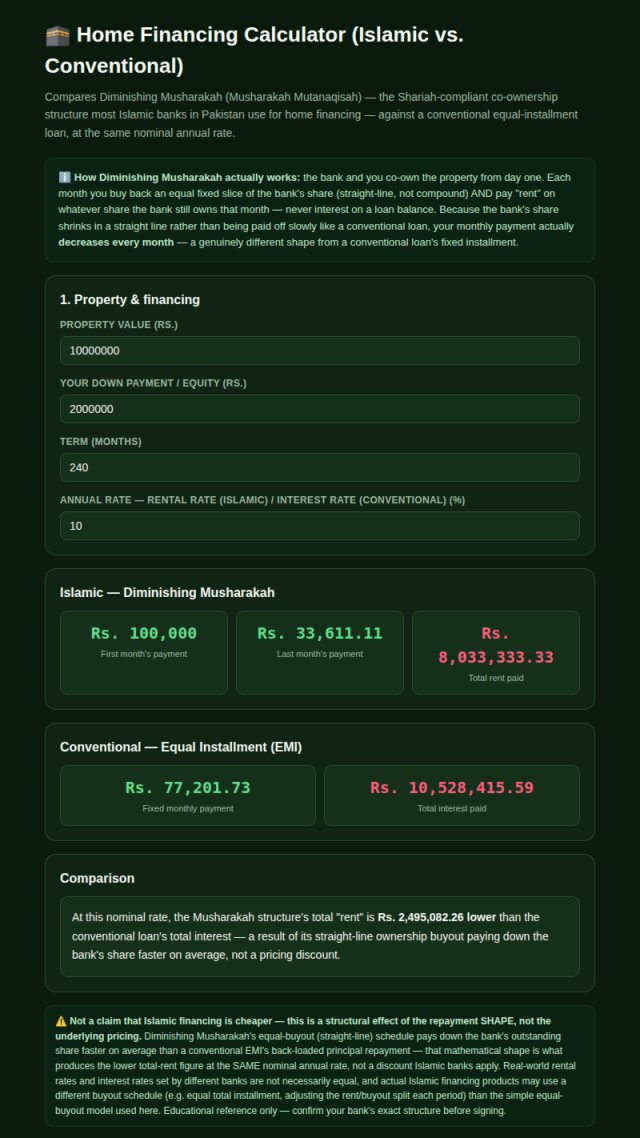The image size is (640, 1138).
Task: Click the Islamic Diminishing Musharakah heading
Action: click(167, 593)
